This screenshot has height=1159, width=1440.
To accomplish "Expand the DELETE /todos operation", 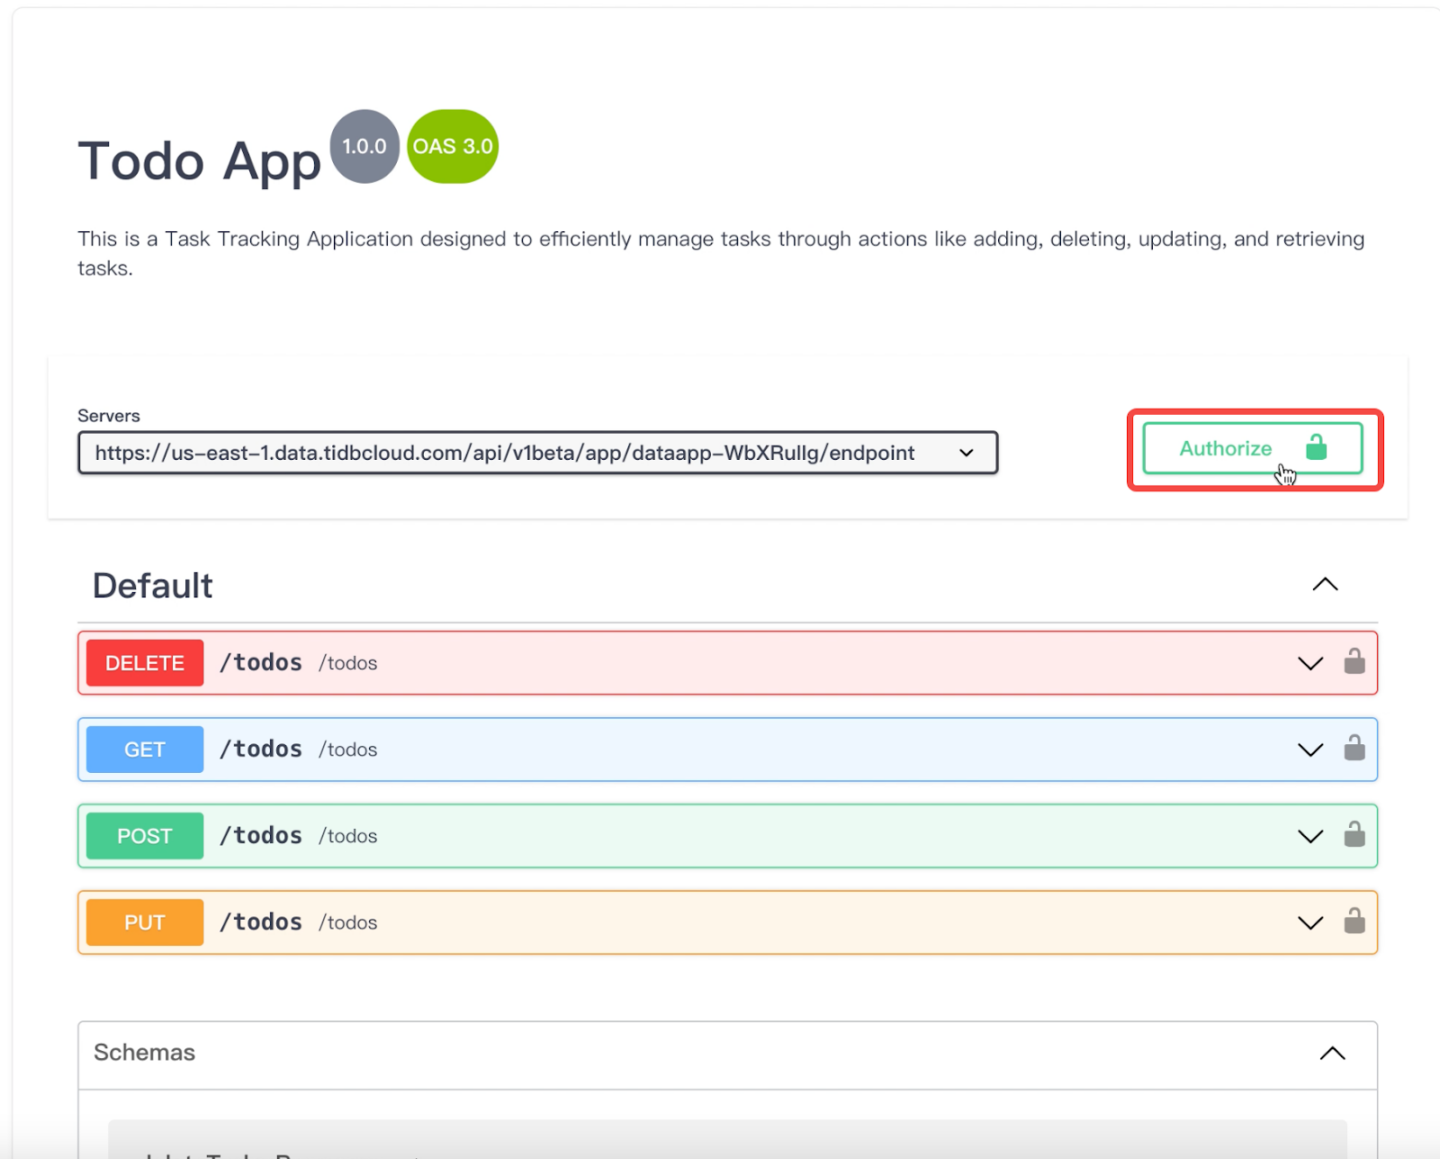I will 1310,663.
